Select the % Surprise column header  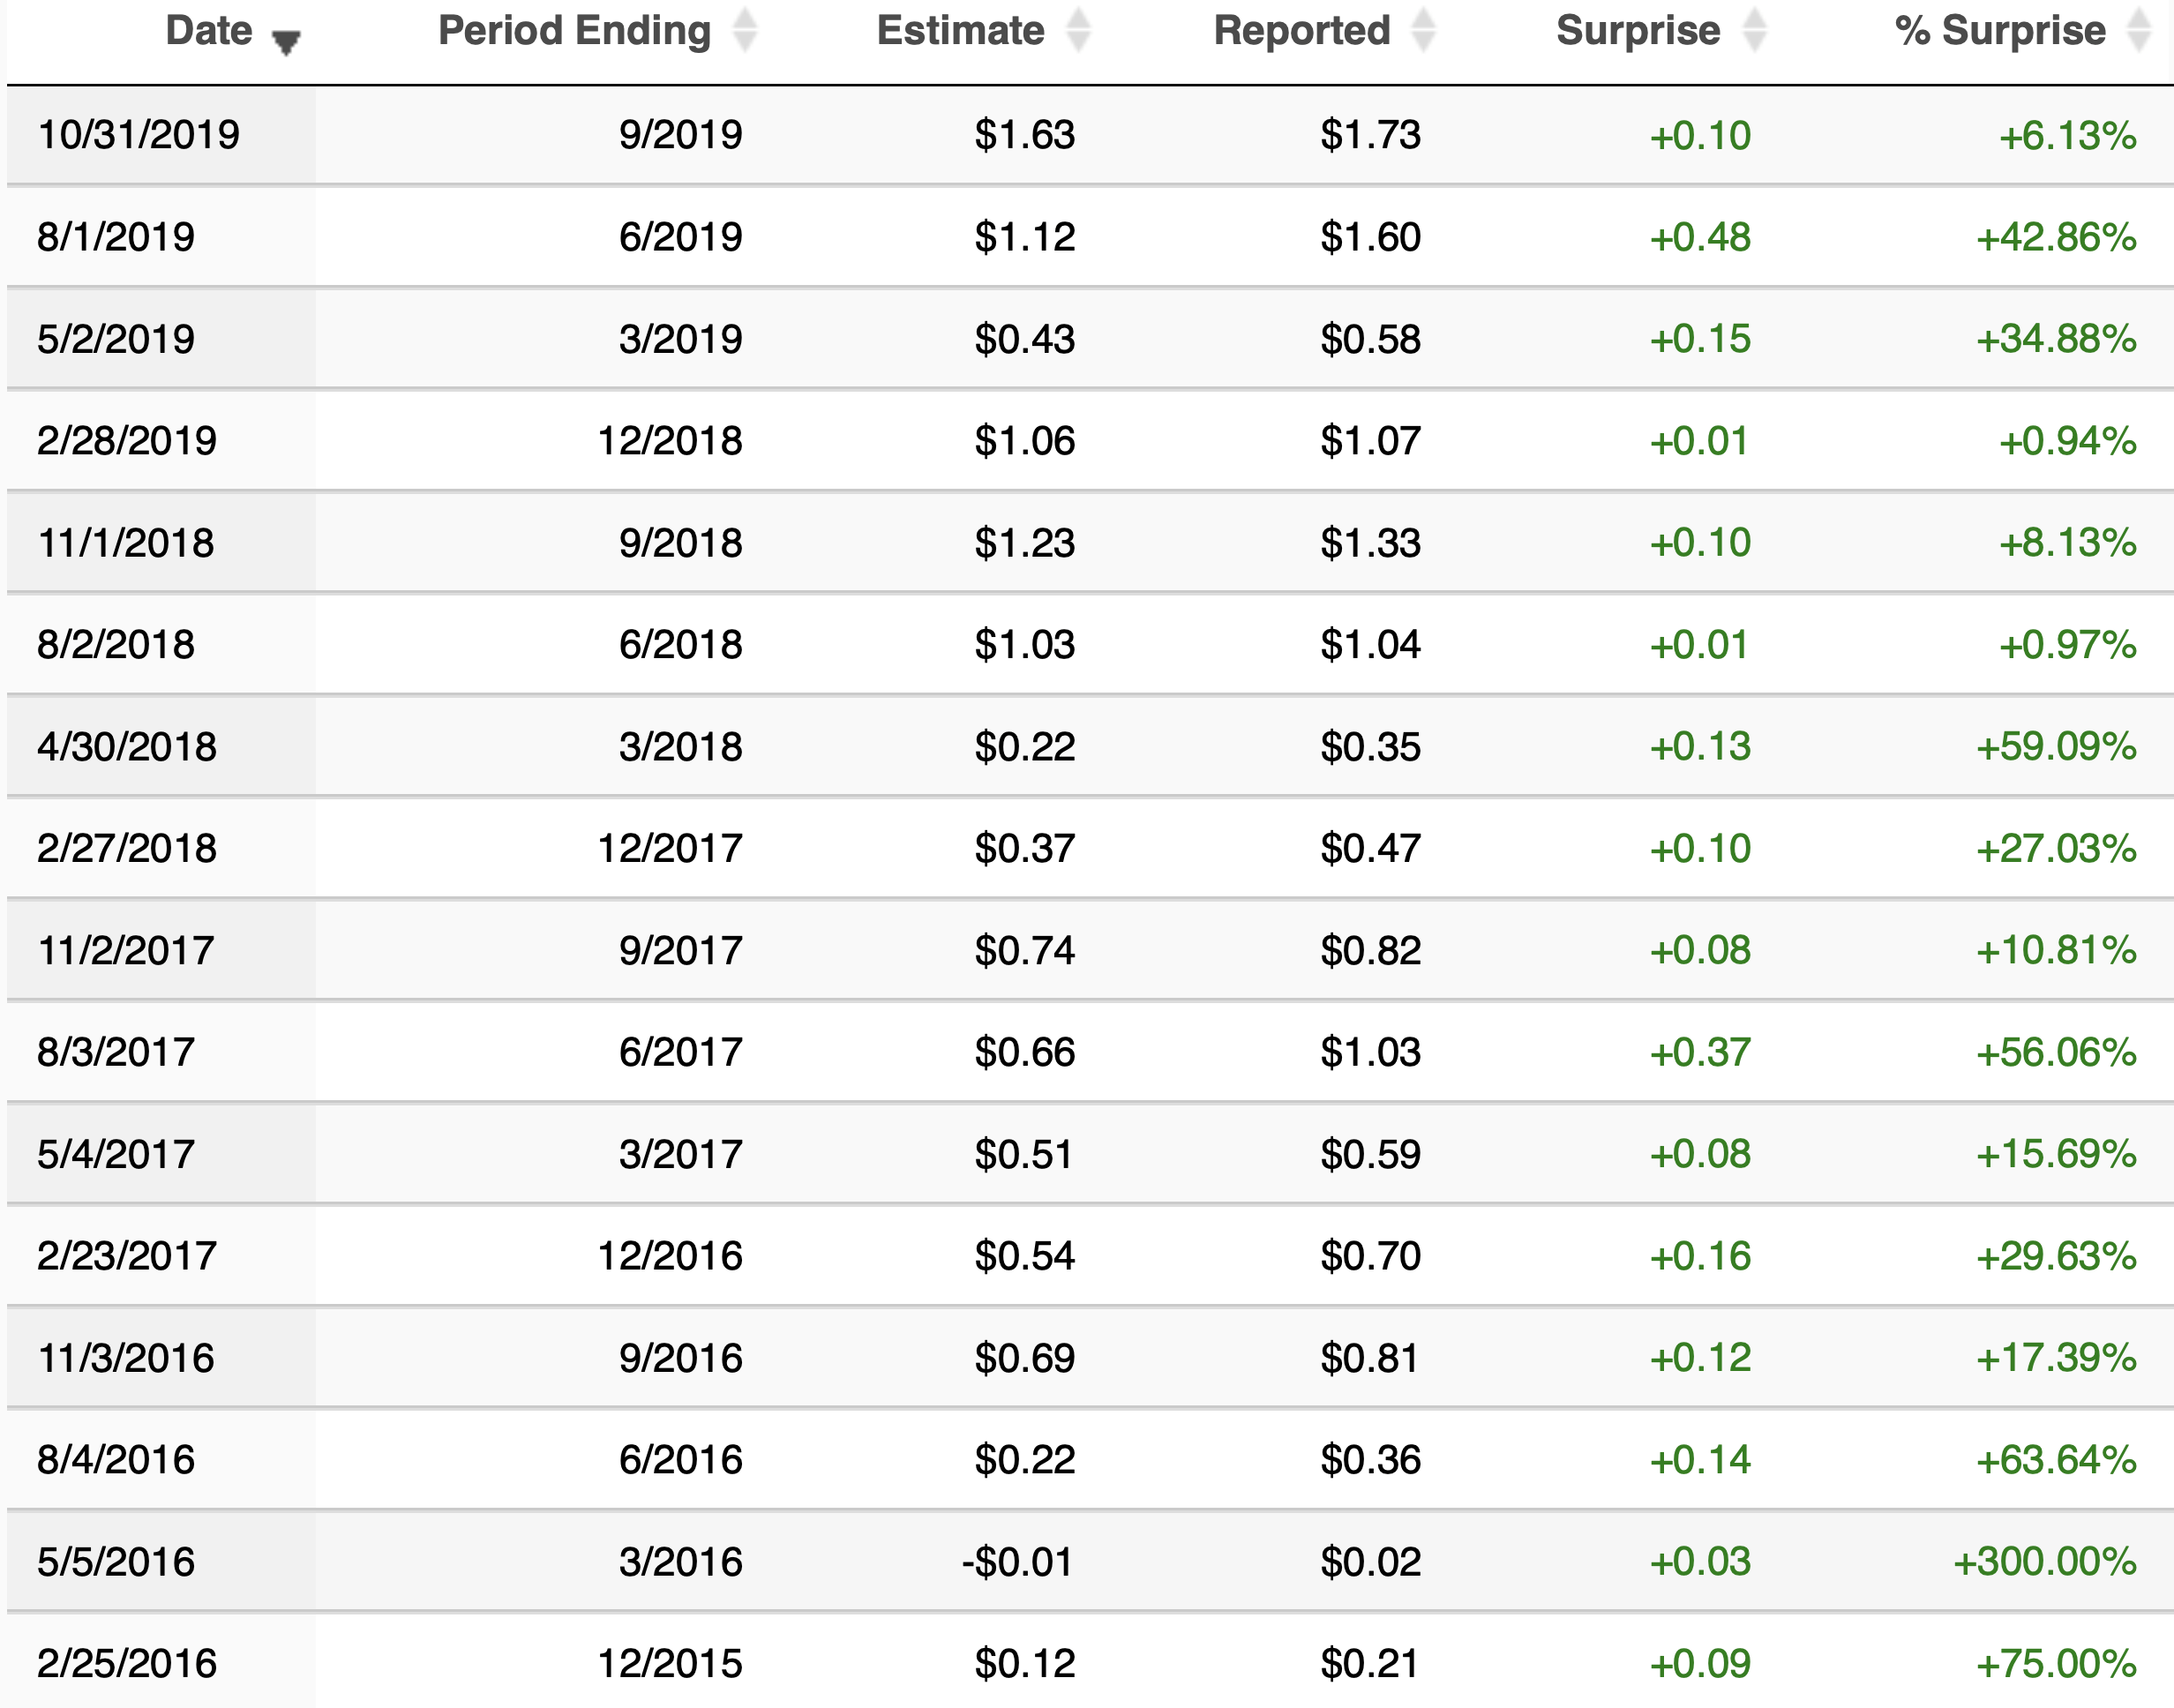tap(2001, 31)
